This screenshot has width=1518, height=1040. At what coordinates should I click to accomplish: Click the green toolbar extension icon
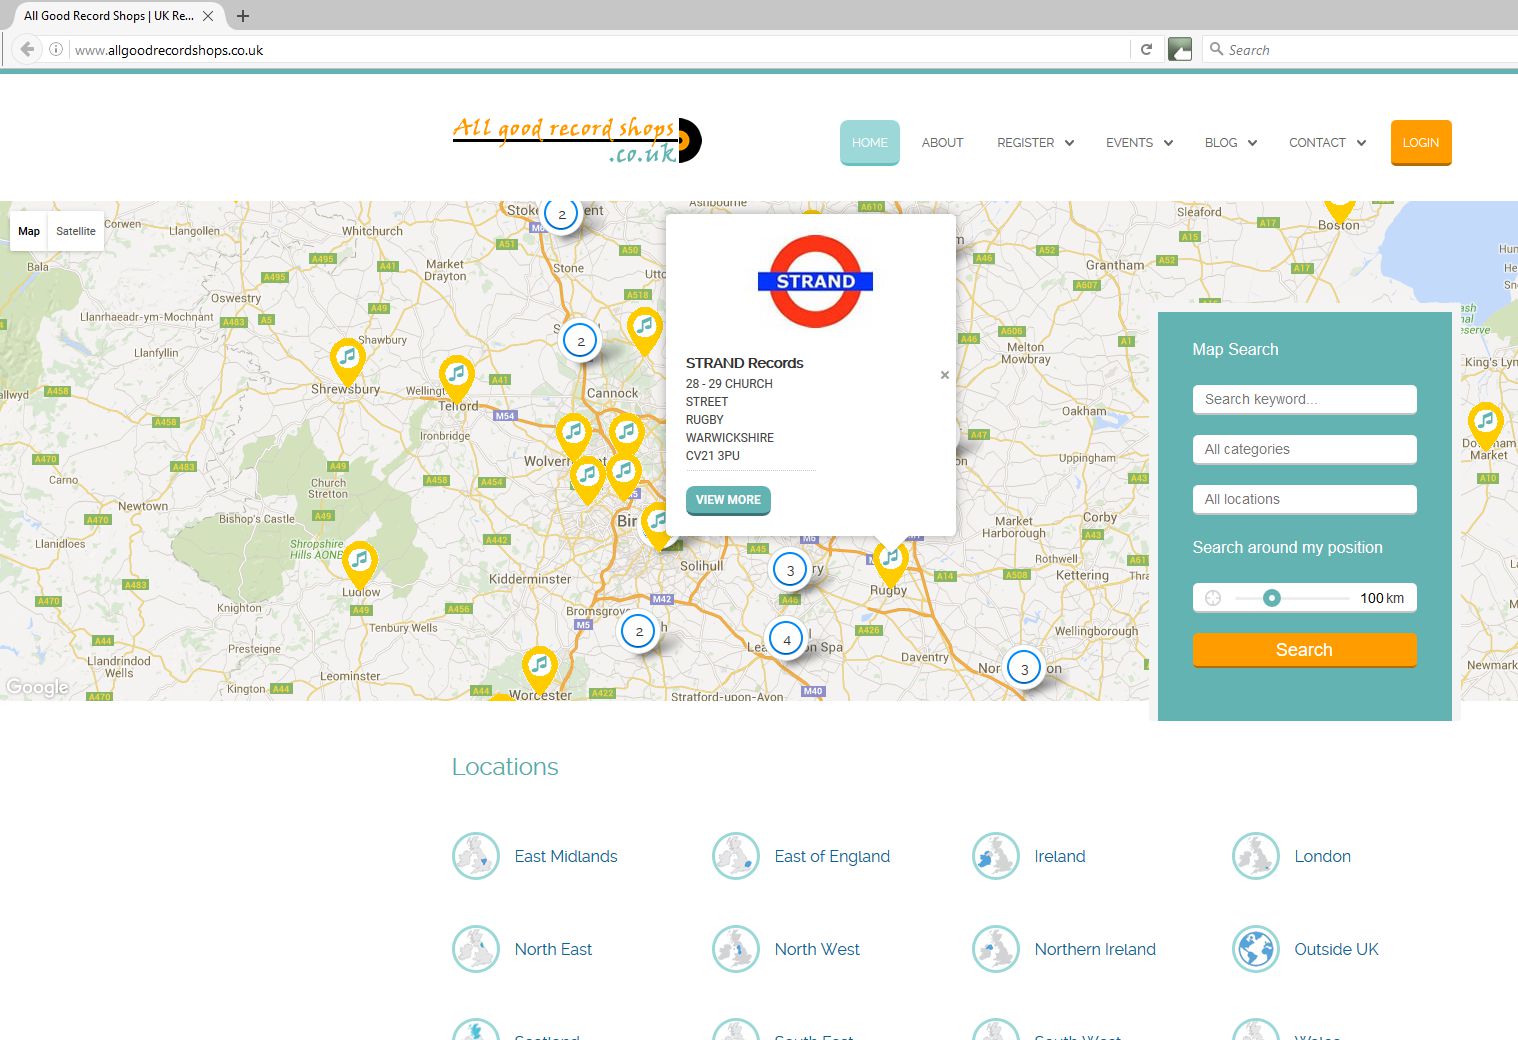[x=1180, y=49]
